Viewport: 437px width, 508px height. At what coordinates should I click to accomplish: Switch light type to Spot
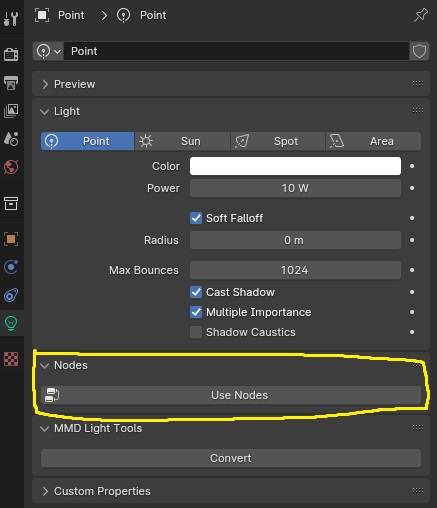[278, 141]
